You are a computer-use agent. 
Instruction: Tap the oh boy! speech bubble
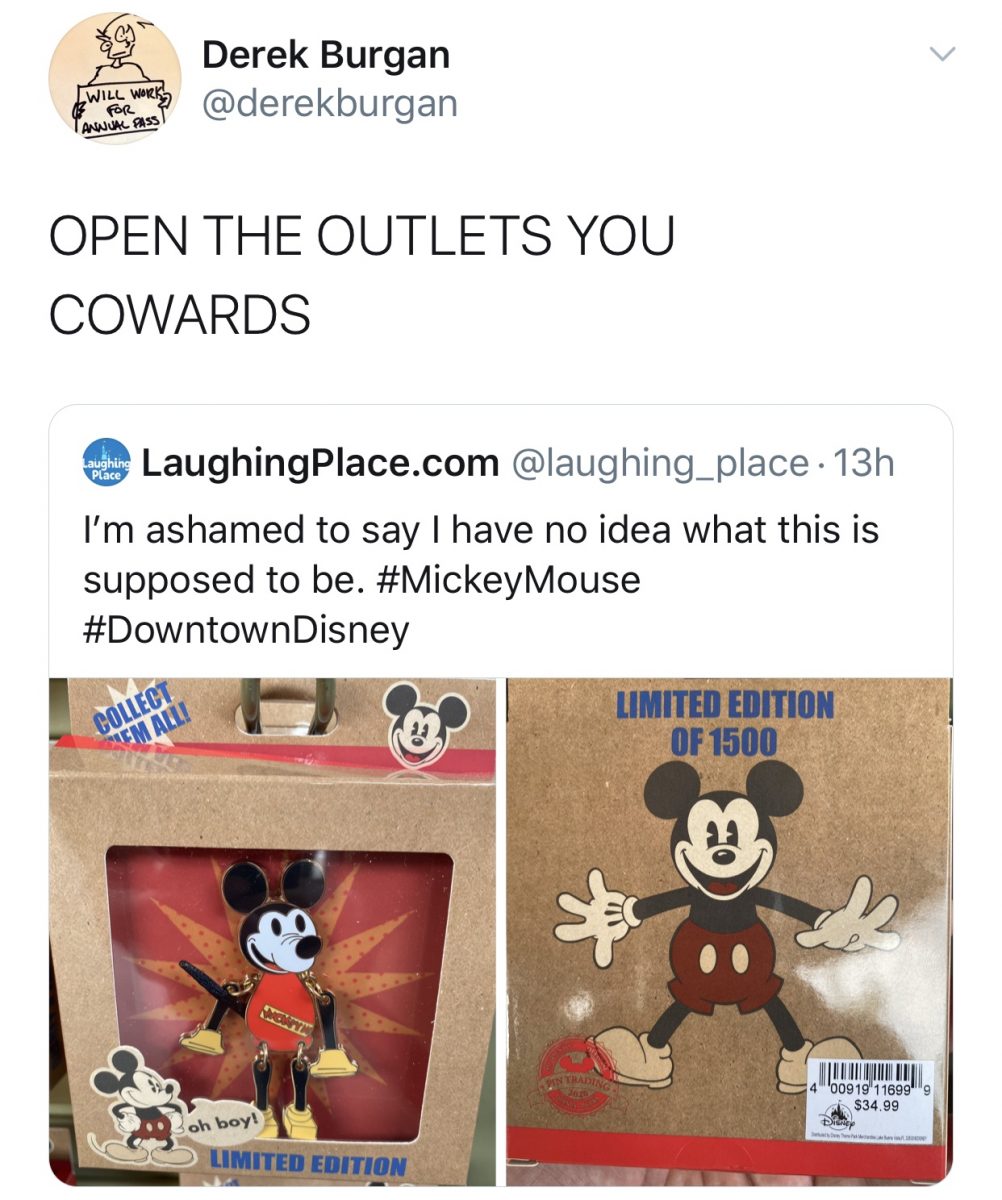tap(224, 1122)
